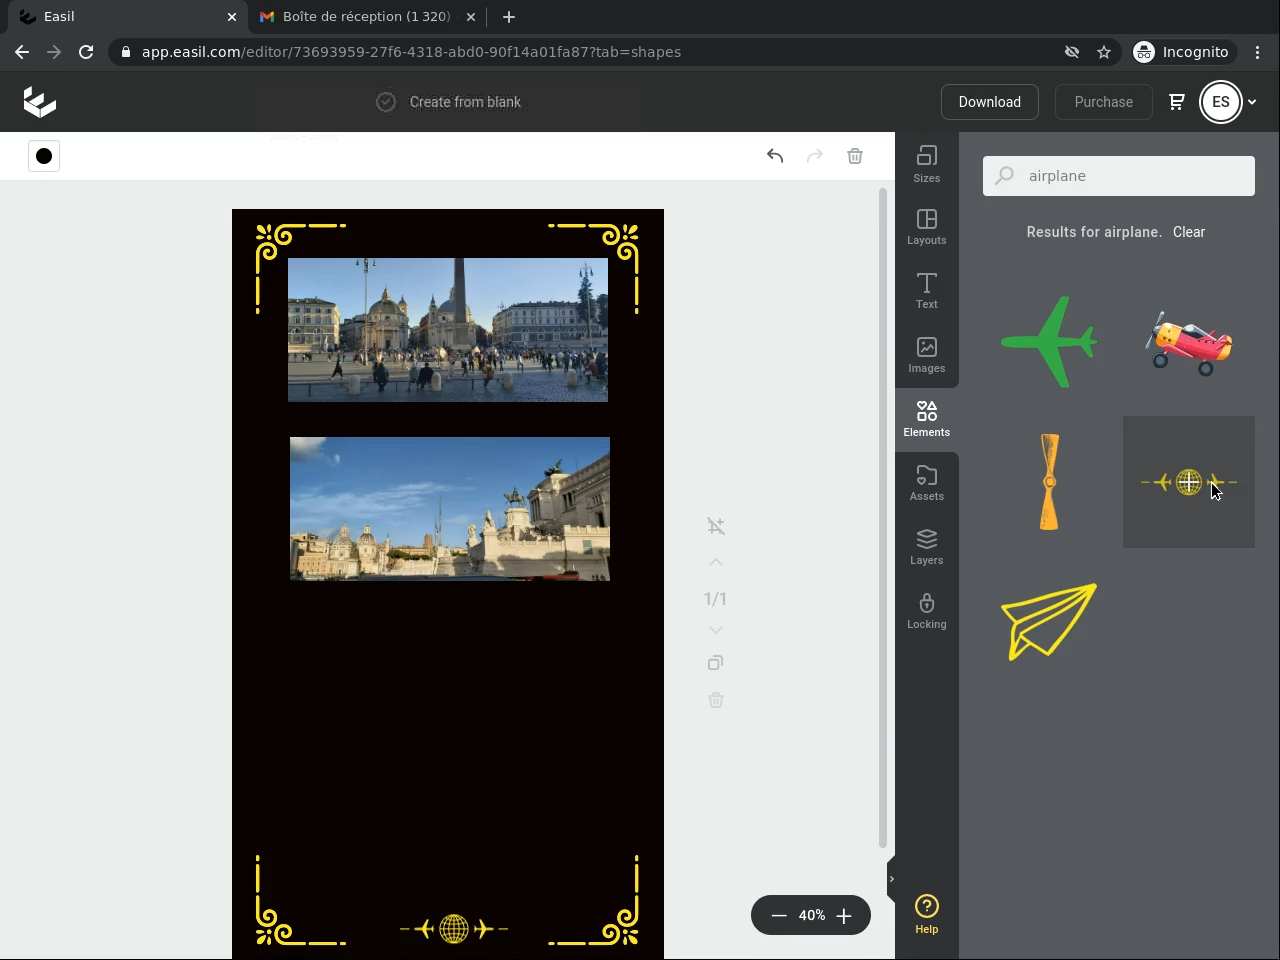Select the Elements panel

point(927,419)
